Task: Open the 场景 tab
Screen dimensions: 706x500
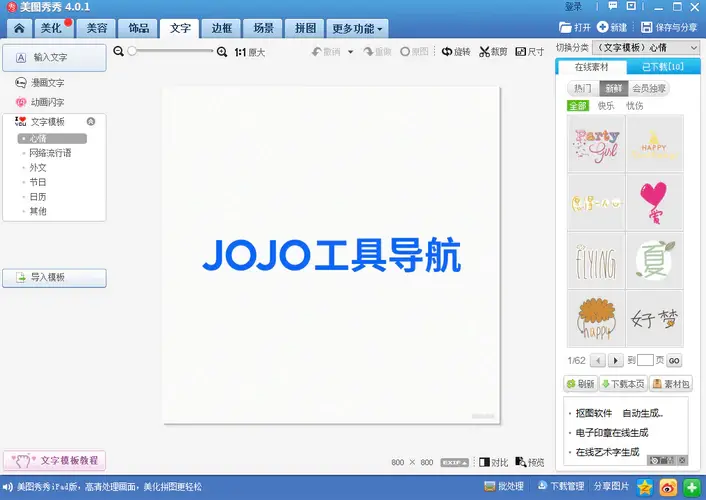Action: [263, 28]
